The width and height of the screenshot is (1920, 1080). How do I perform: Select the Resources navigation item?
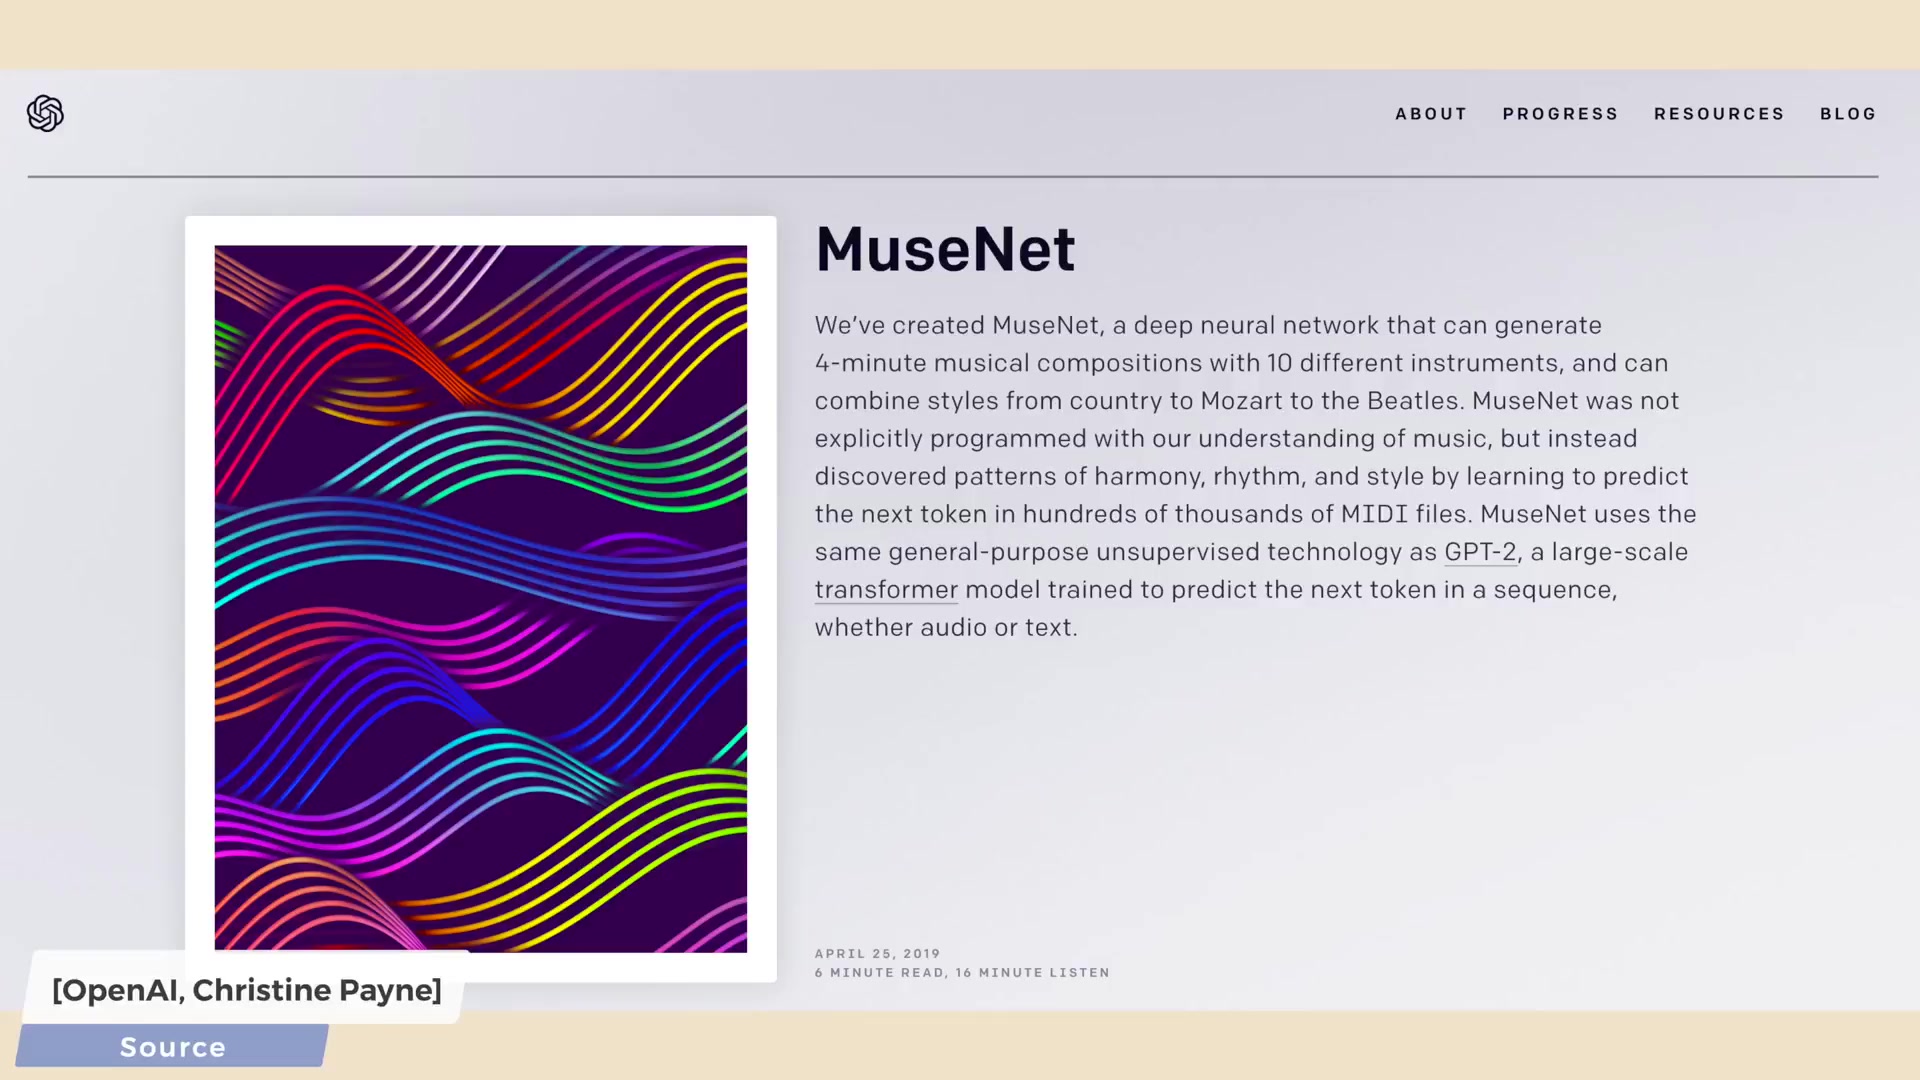[1720, 113]
